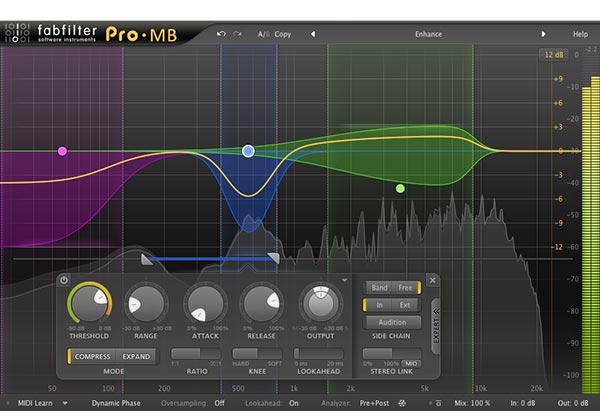This screenshot has height=420, width=600.
Task: Close the band controls panel
Action: [432, 280]
